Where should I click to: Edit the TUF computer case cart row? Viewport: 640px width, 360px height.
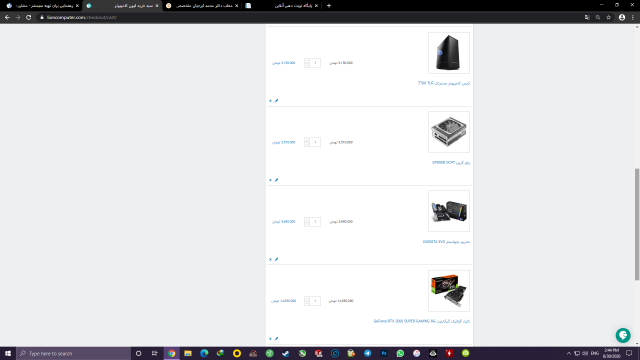[x=276, y=100]
